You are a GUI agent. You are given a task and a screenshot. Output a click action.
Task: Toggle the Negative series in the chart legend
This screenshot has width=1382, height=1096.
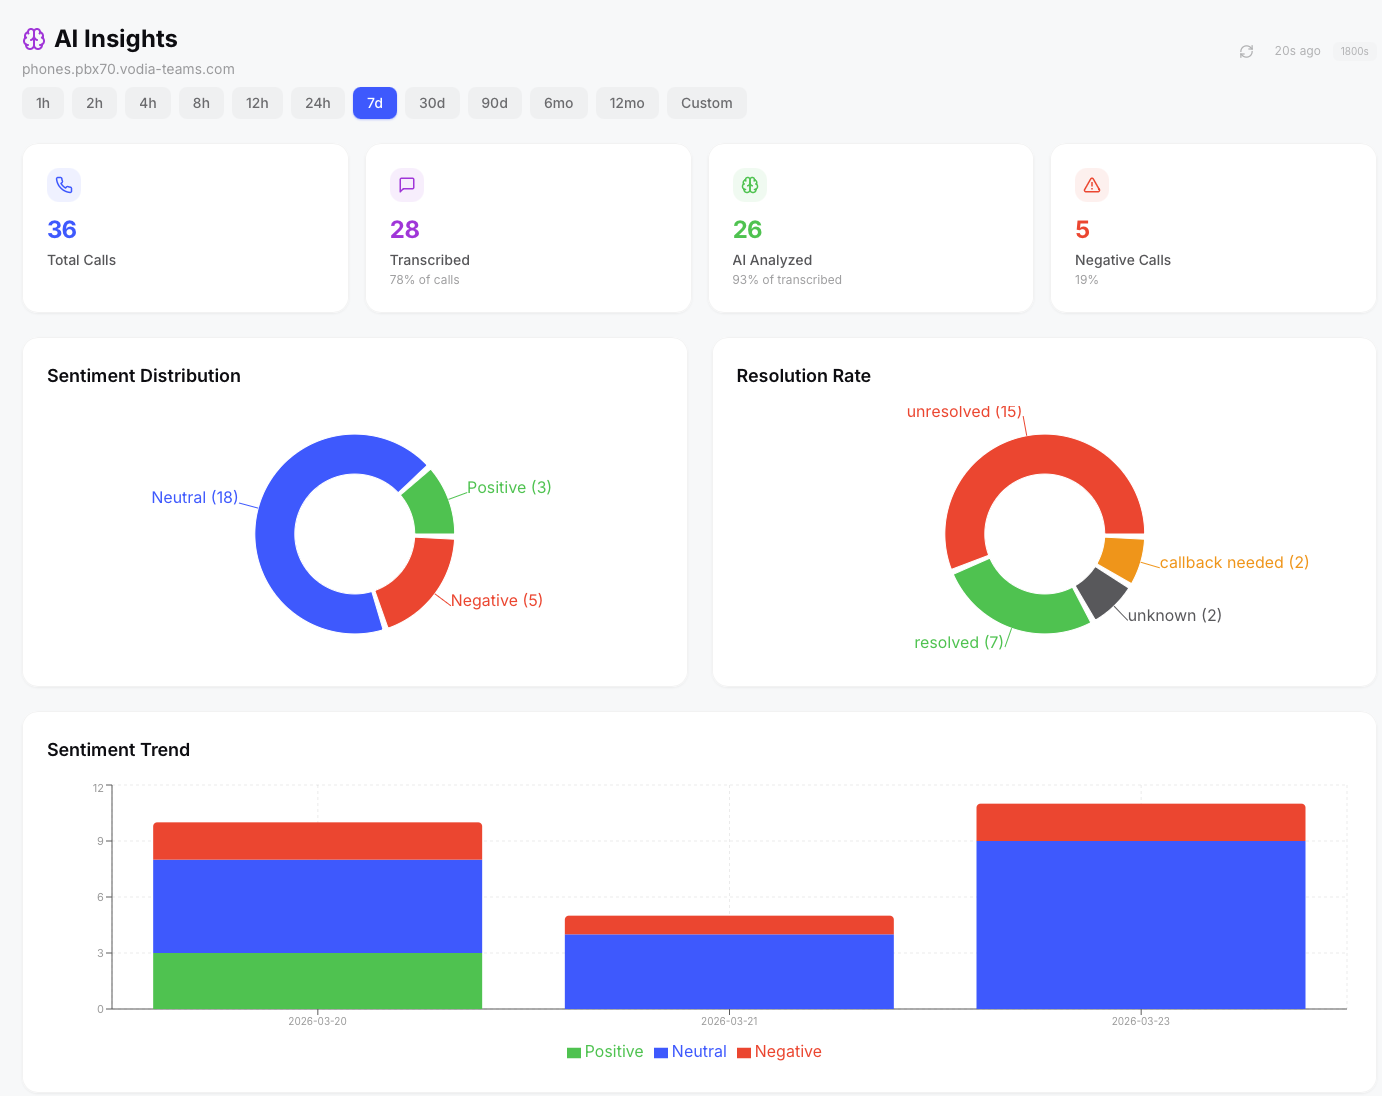779,1052
